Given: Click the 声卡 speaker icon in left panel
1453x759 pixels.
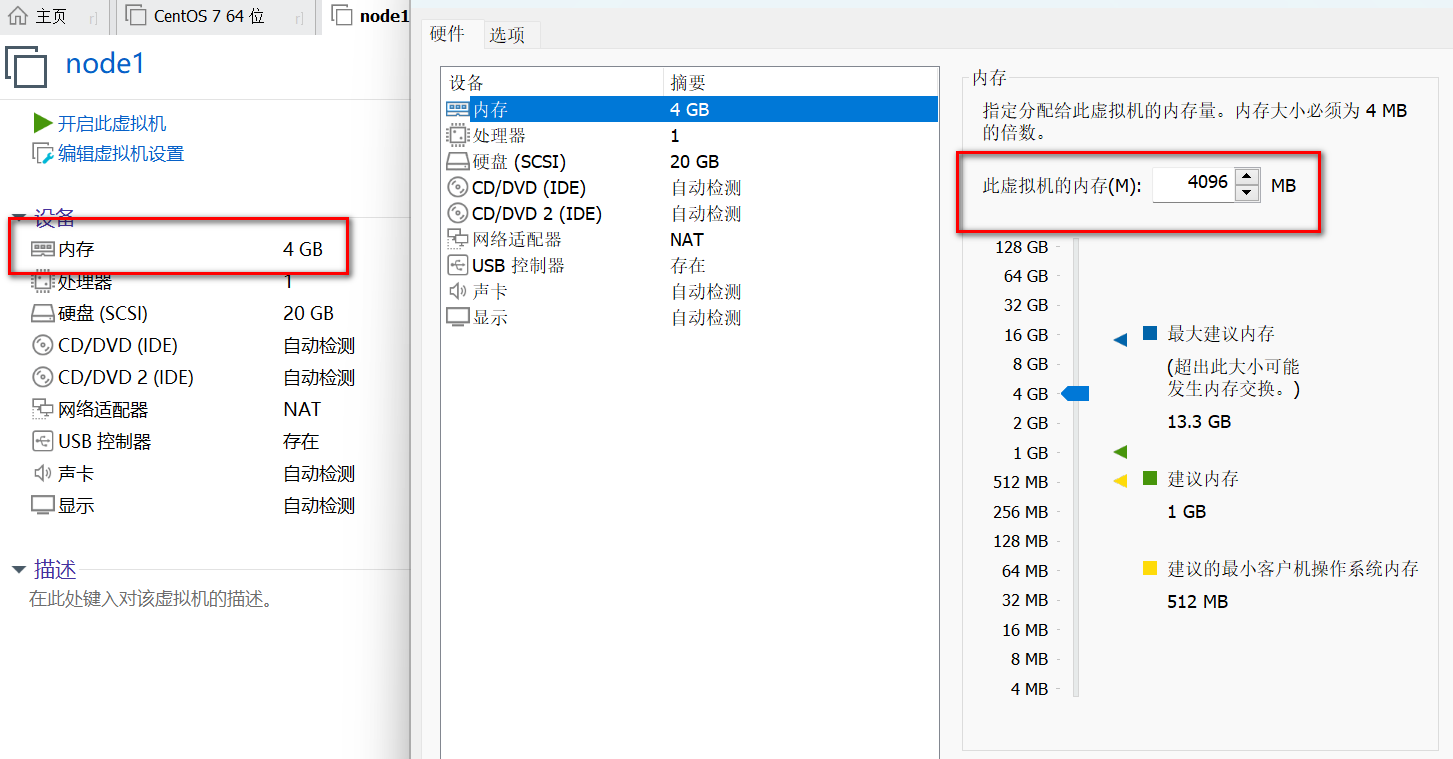Looking at the screenshot, I should coord(43,473).
